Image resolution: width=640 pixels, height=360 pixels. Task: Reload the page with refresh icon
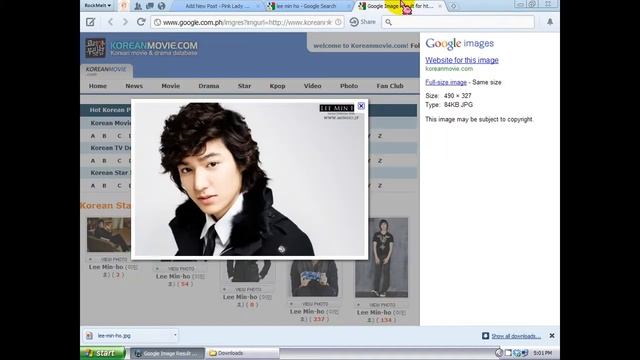pyautogui.click(x=141, y=22)
